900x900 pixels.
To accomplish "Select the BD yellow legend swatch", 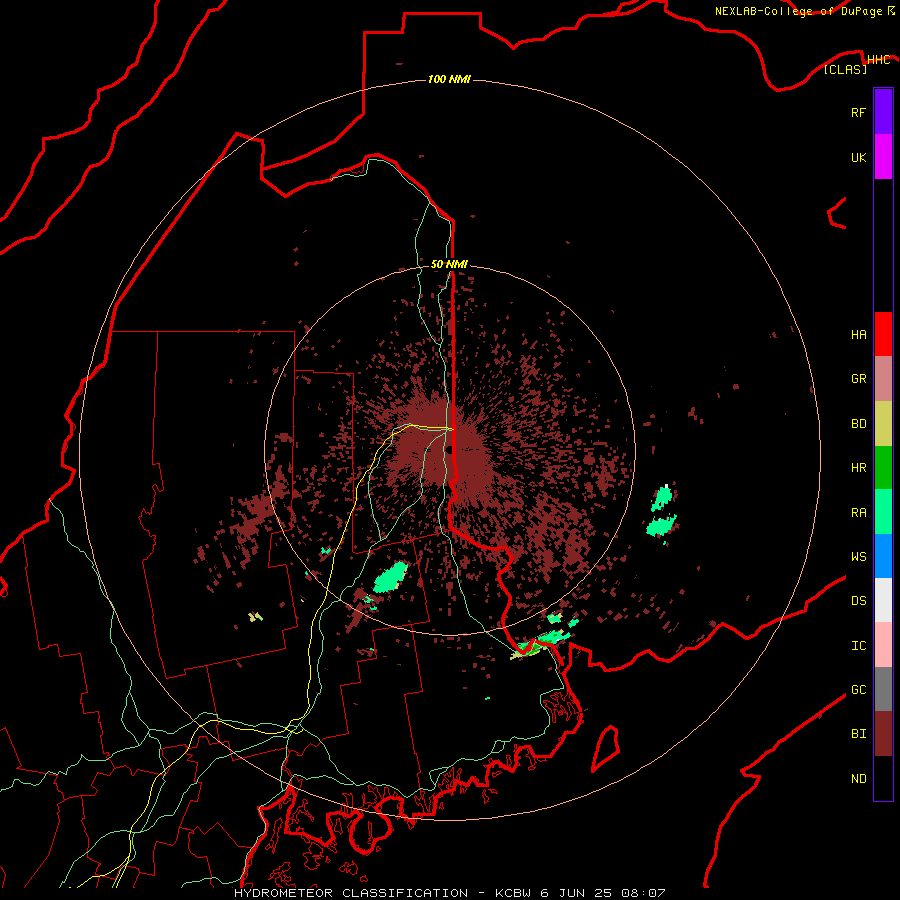I will click(x=883, y=424).
